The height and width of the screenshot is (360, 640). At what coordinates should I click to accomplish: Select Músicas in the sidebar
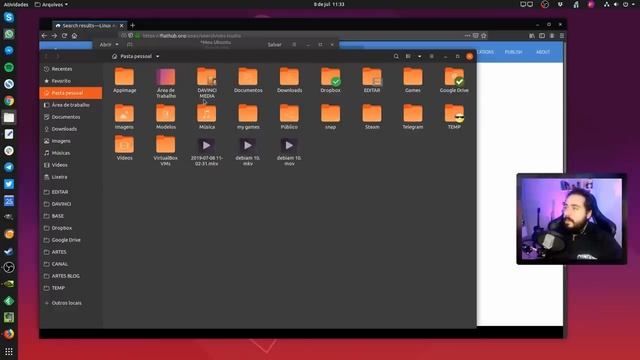[71, 153]
